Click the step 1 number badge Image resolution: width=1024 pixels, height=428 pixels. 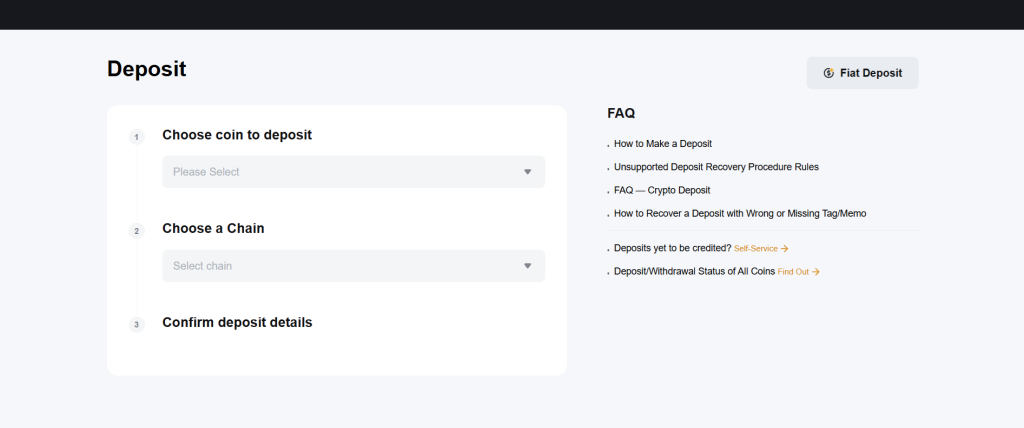point(136,137)
